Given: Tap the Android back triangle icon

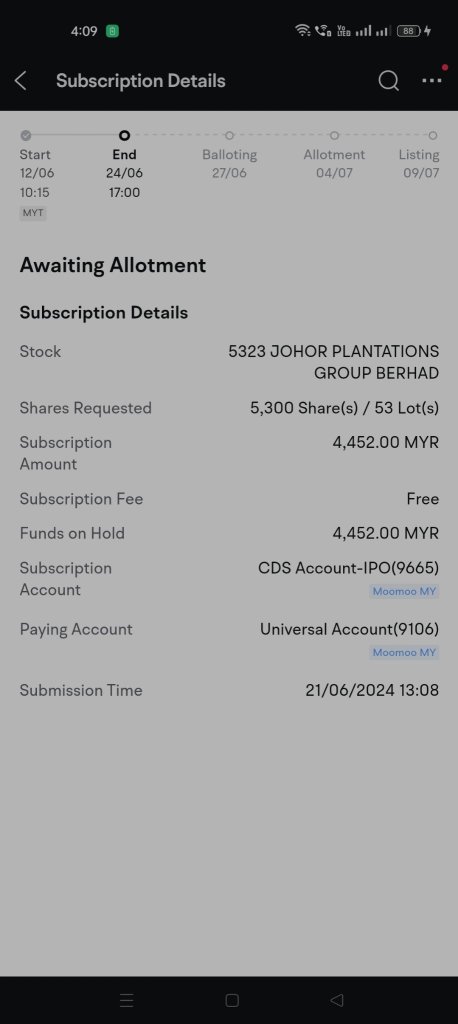Looking at the screenshot, I should (337, 1000).
